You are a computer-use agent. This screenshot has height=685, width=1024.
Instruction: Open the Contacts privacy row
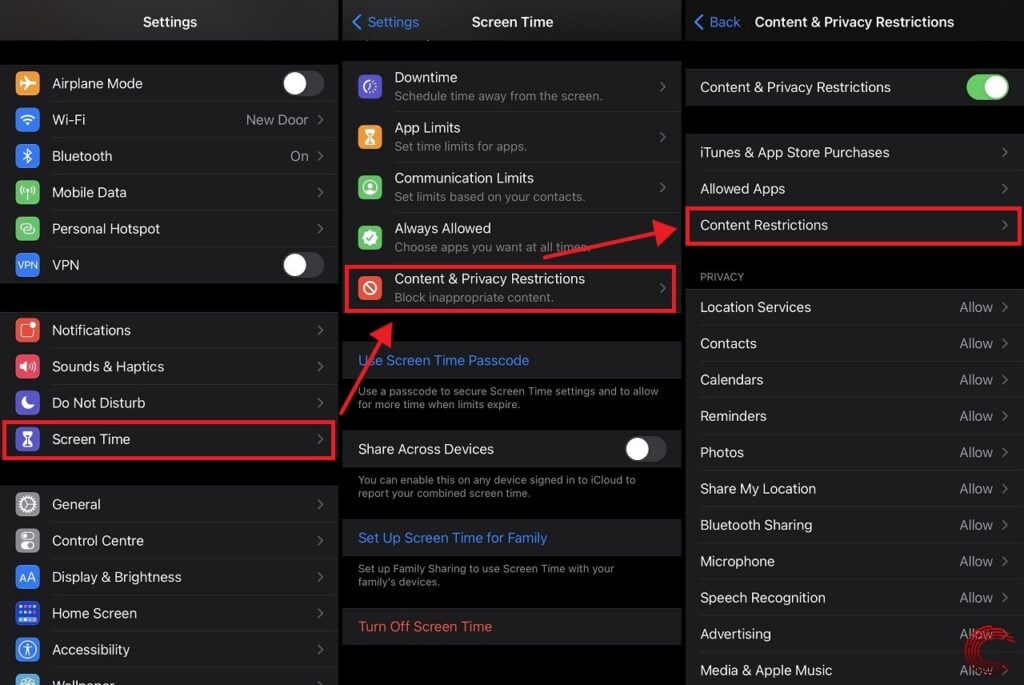tap(854, 343)
